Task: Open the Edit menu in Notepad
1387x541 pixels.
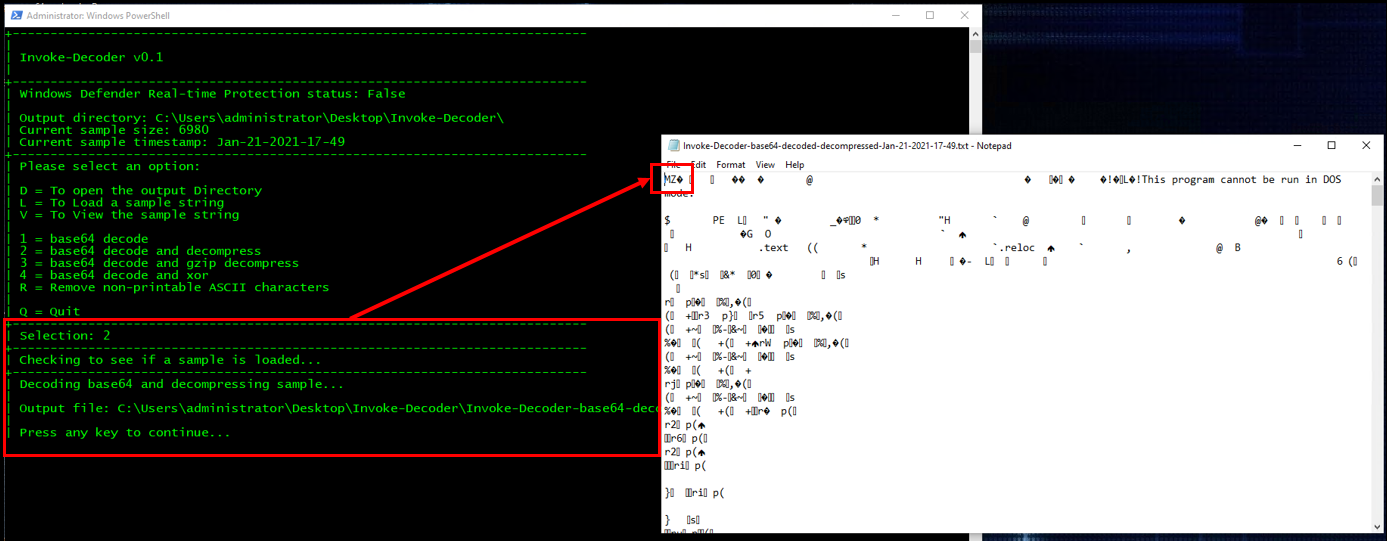Action: click(698, 165)
